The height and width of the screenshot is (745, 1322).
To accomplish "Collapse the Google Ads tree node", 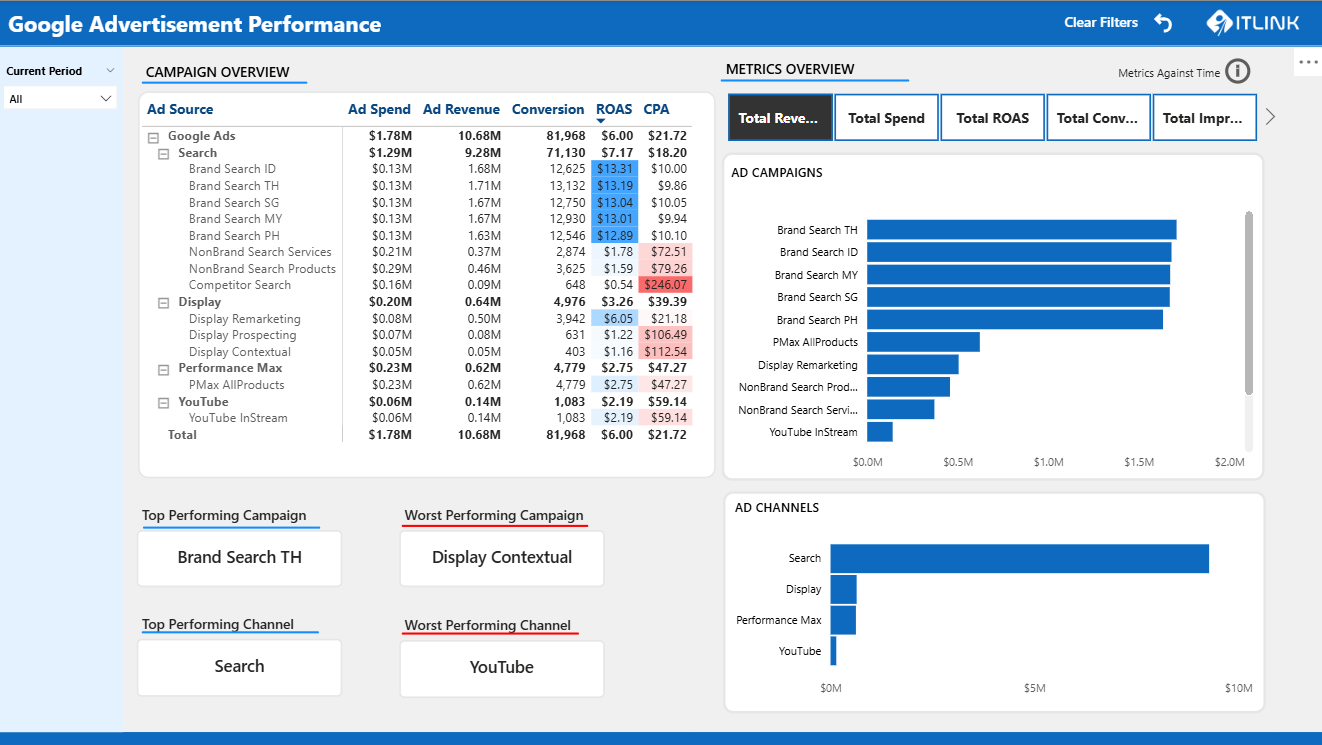I will tap(154, 135).
